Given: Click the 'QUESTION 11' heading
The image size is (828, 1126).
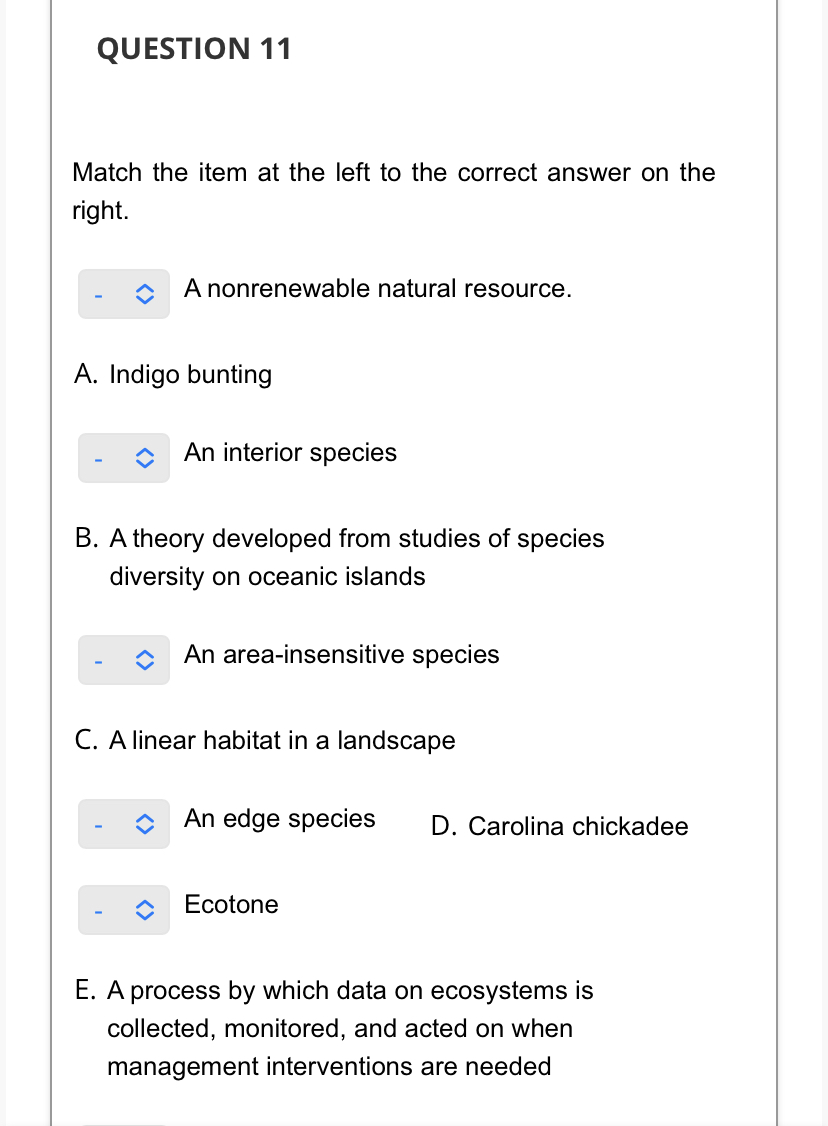Looking at the screenshot, I should tap(194, 48).
